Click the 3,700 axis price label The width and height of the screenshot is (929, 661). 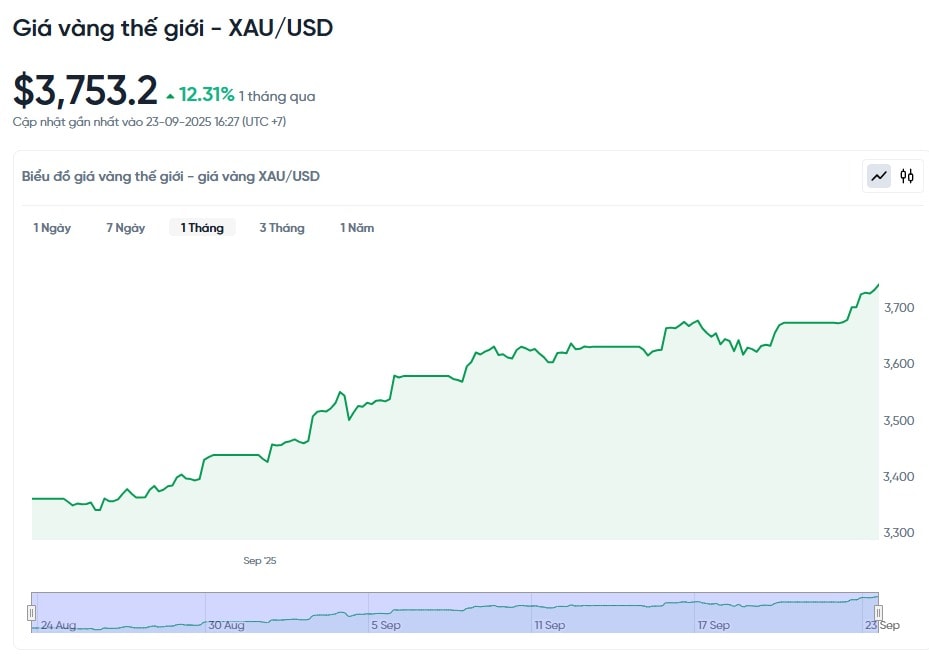tap(899, 307)
